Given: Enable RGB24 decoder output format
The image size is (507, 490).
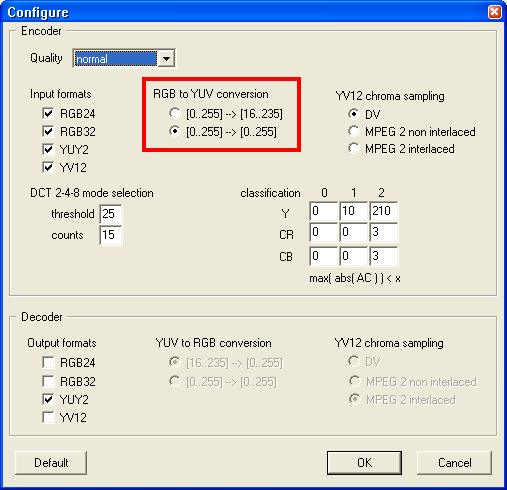Looking at the screenshot, I should click(x=48, y=362).
